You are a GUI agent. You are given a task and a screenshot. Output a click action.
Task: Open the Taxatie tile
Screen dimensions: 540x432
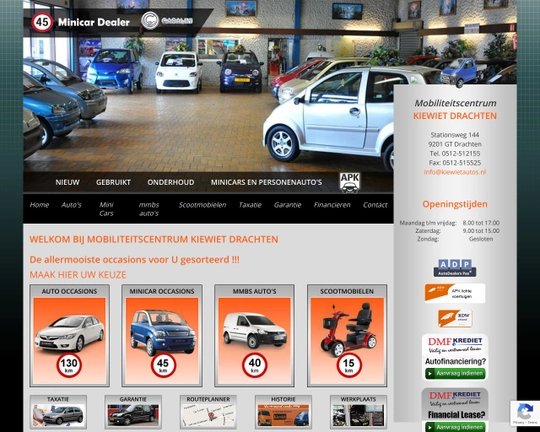pyautogui.click(x=58, y=412)
